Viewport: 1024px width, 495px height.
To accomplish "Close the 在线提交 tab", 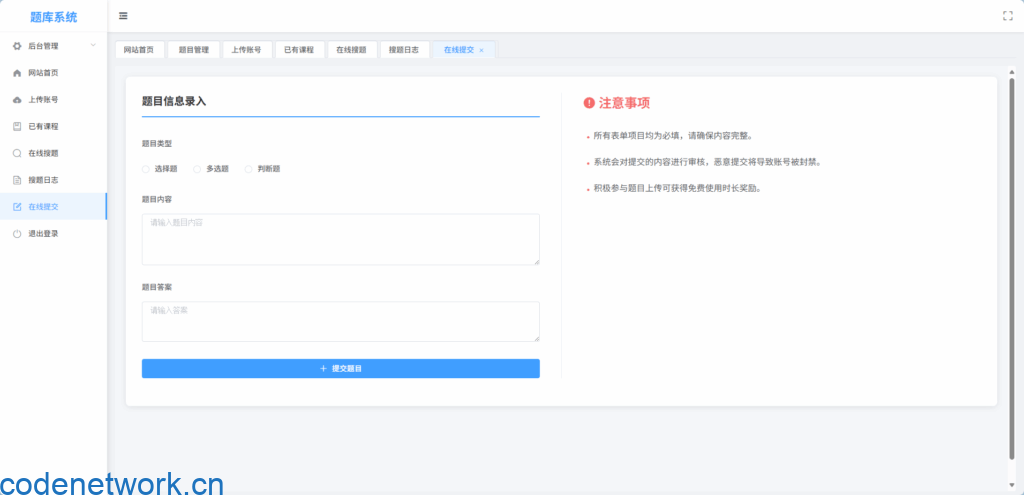I will [481, 50].
